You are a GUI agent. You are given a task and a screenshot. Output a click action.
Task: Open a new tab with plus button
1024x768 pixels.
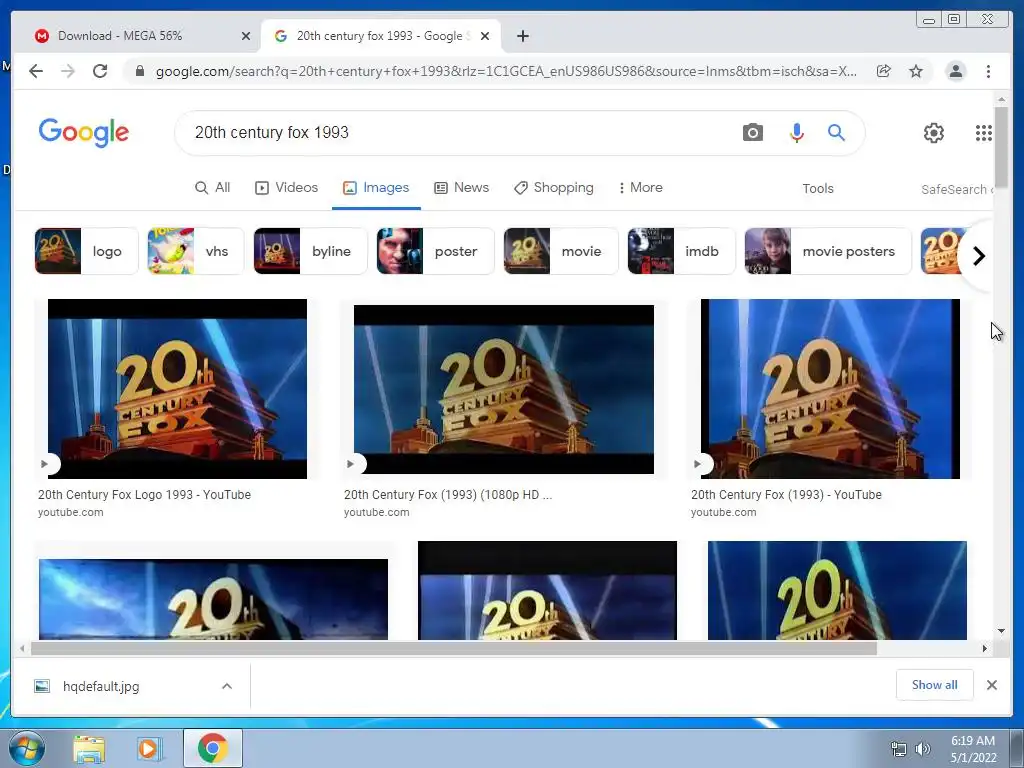click(x=522, y=36)
